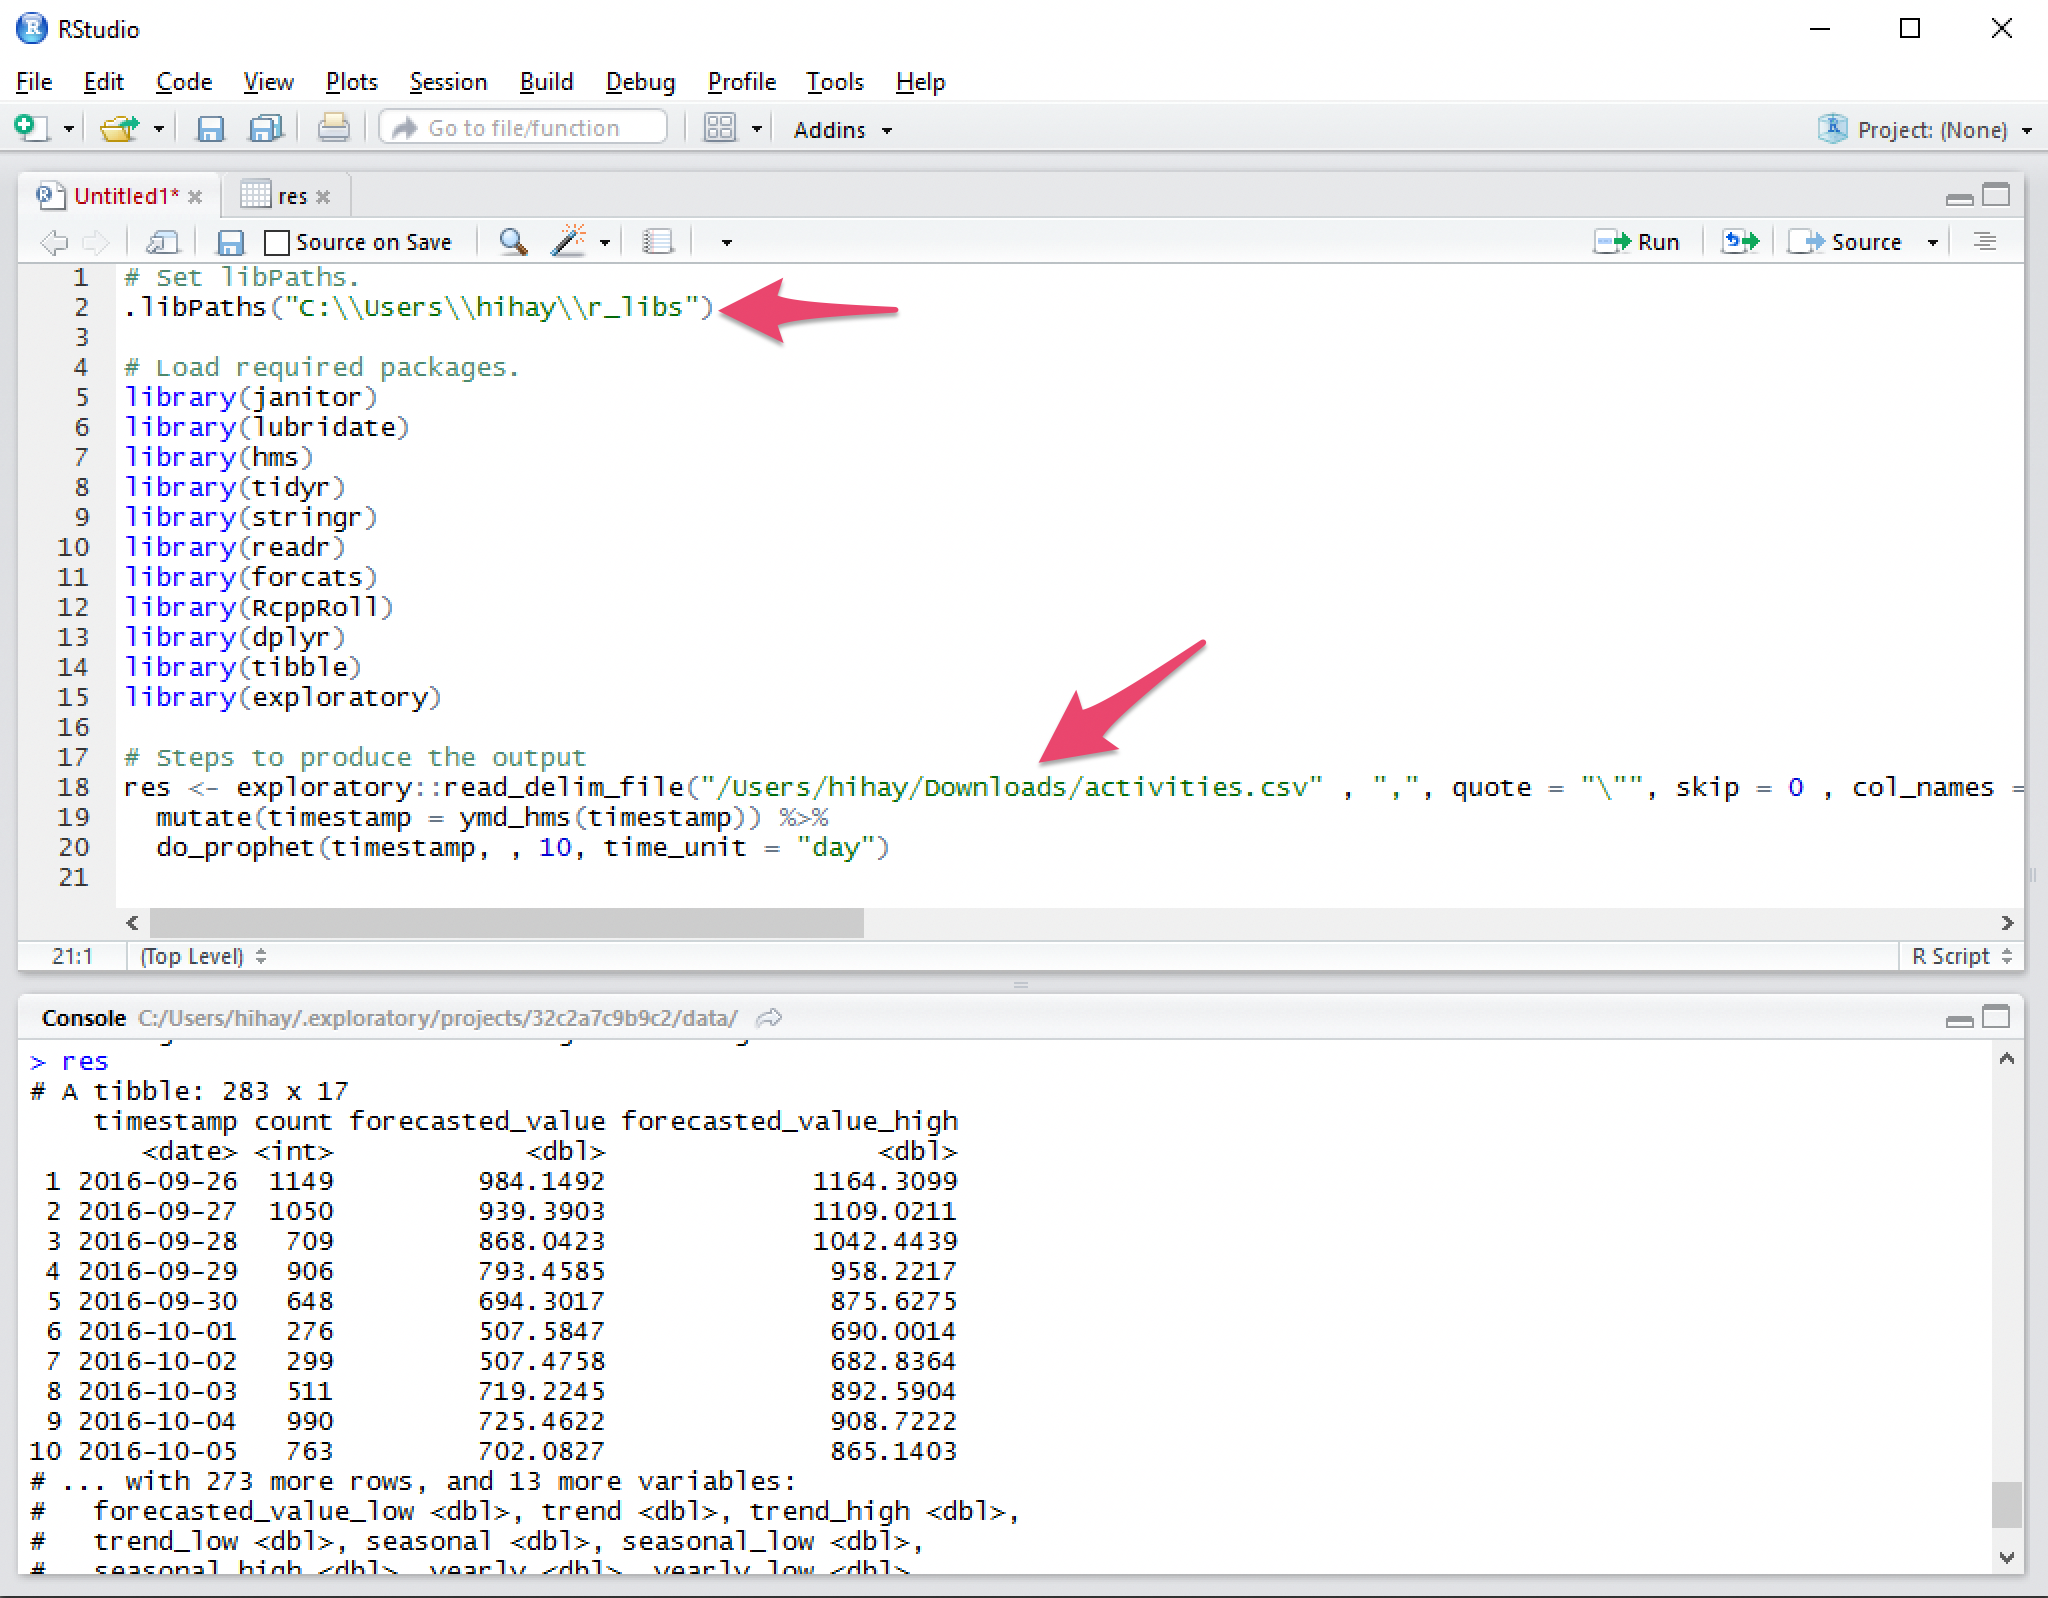Open the Source options dropdown arrow
This screenshot has height=1598, width=2048.
coord(1932,243)
